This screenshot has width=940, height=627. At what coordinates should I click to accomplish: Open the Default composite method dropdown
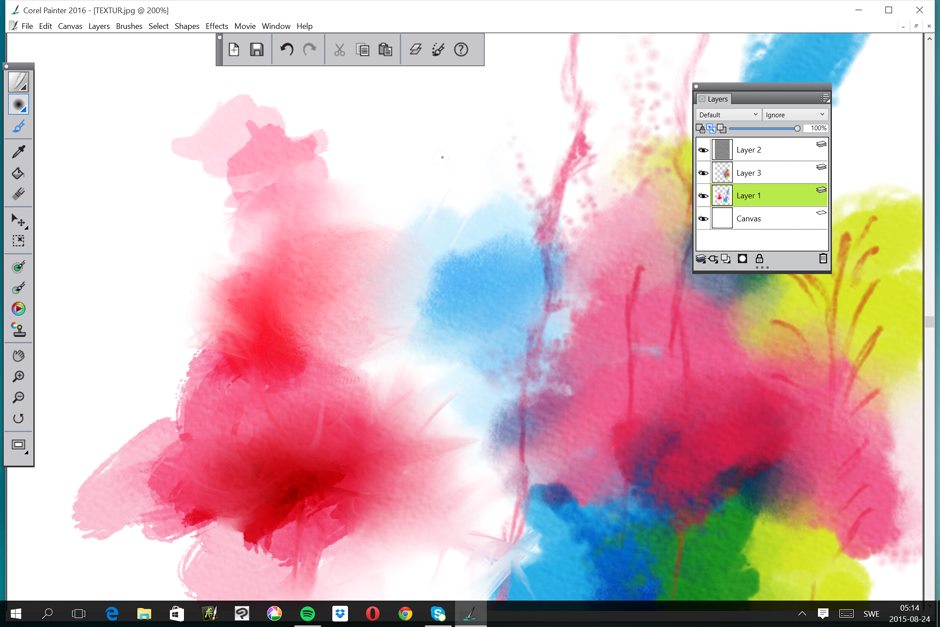tap(728, 114)
